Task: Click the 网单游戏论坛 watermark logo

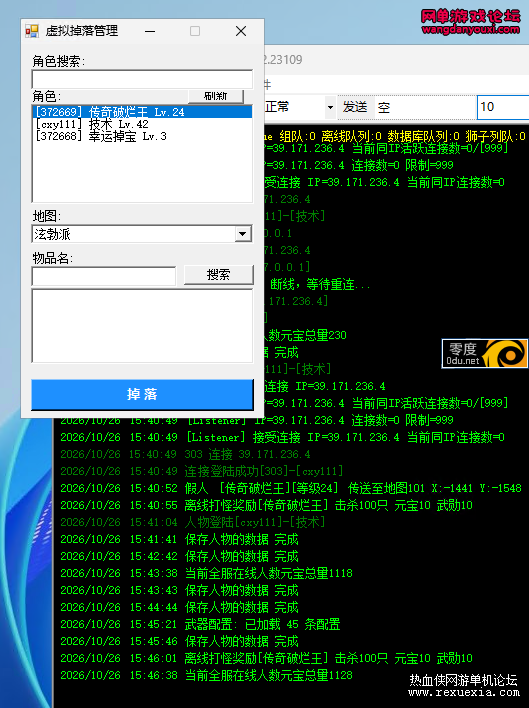Action: point(470,22)
